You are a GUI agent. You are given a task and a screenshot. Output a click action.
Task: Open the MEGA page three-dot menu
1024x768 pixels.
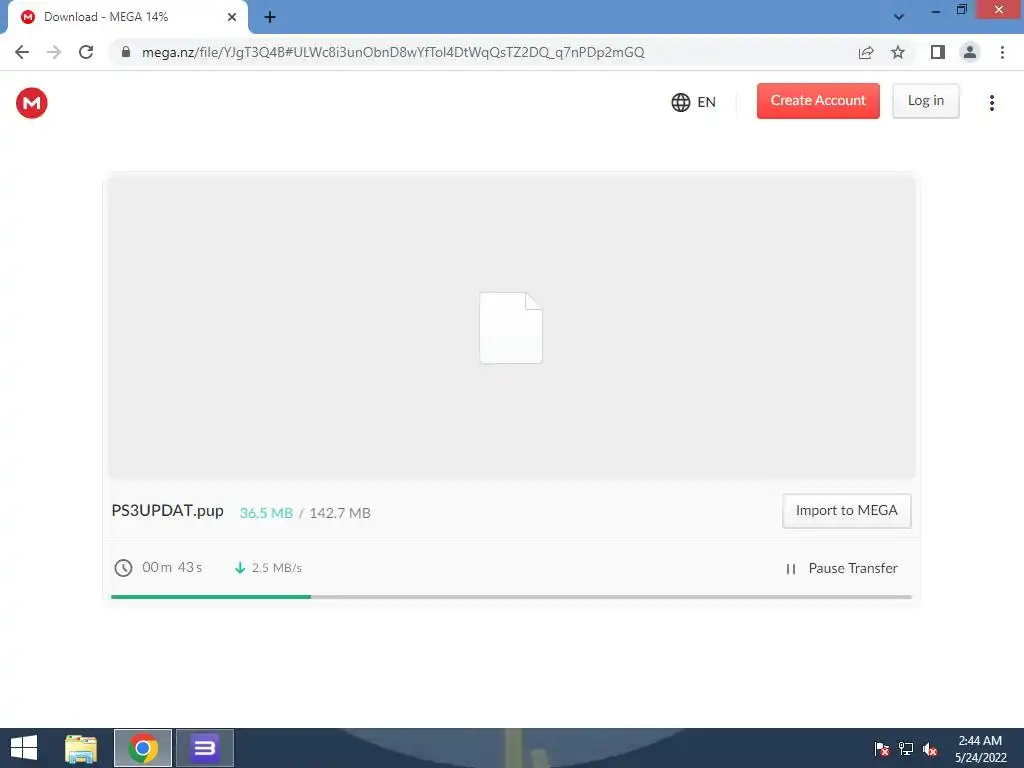coord(991,103)
